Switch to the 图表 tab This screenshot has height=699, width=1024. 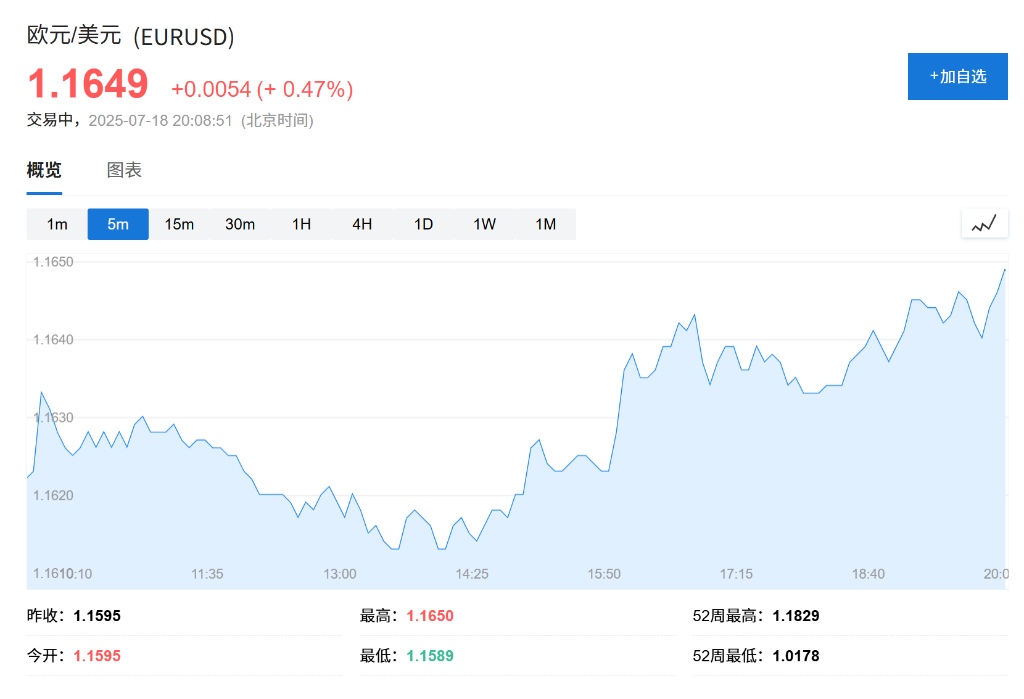pyautogui.click(x=122, y=170)
